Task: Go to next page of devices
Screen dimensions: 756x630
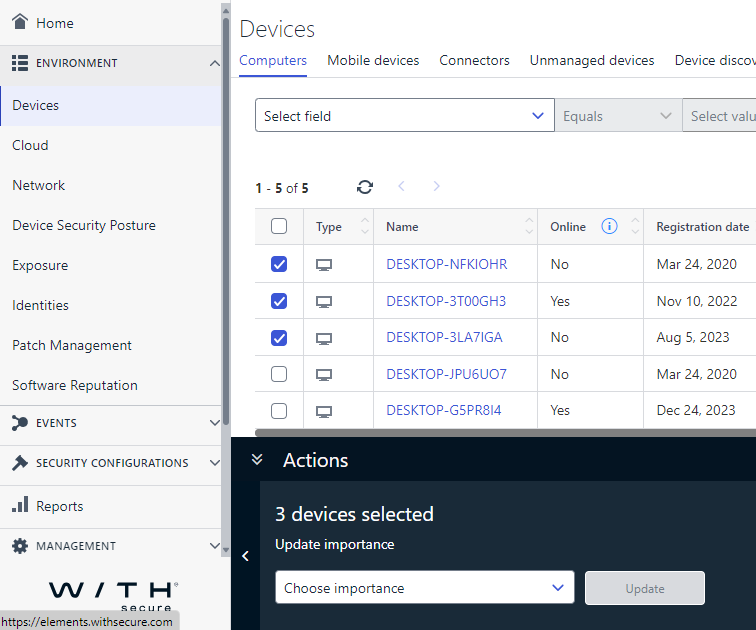Action: point(436,186)
